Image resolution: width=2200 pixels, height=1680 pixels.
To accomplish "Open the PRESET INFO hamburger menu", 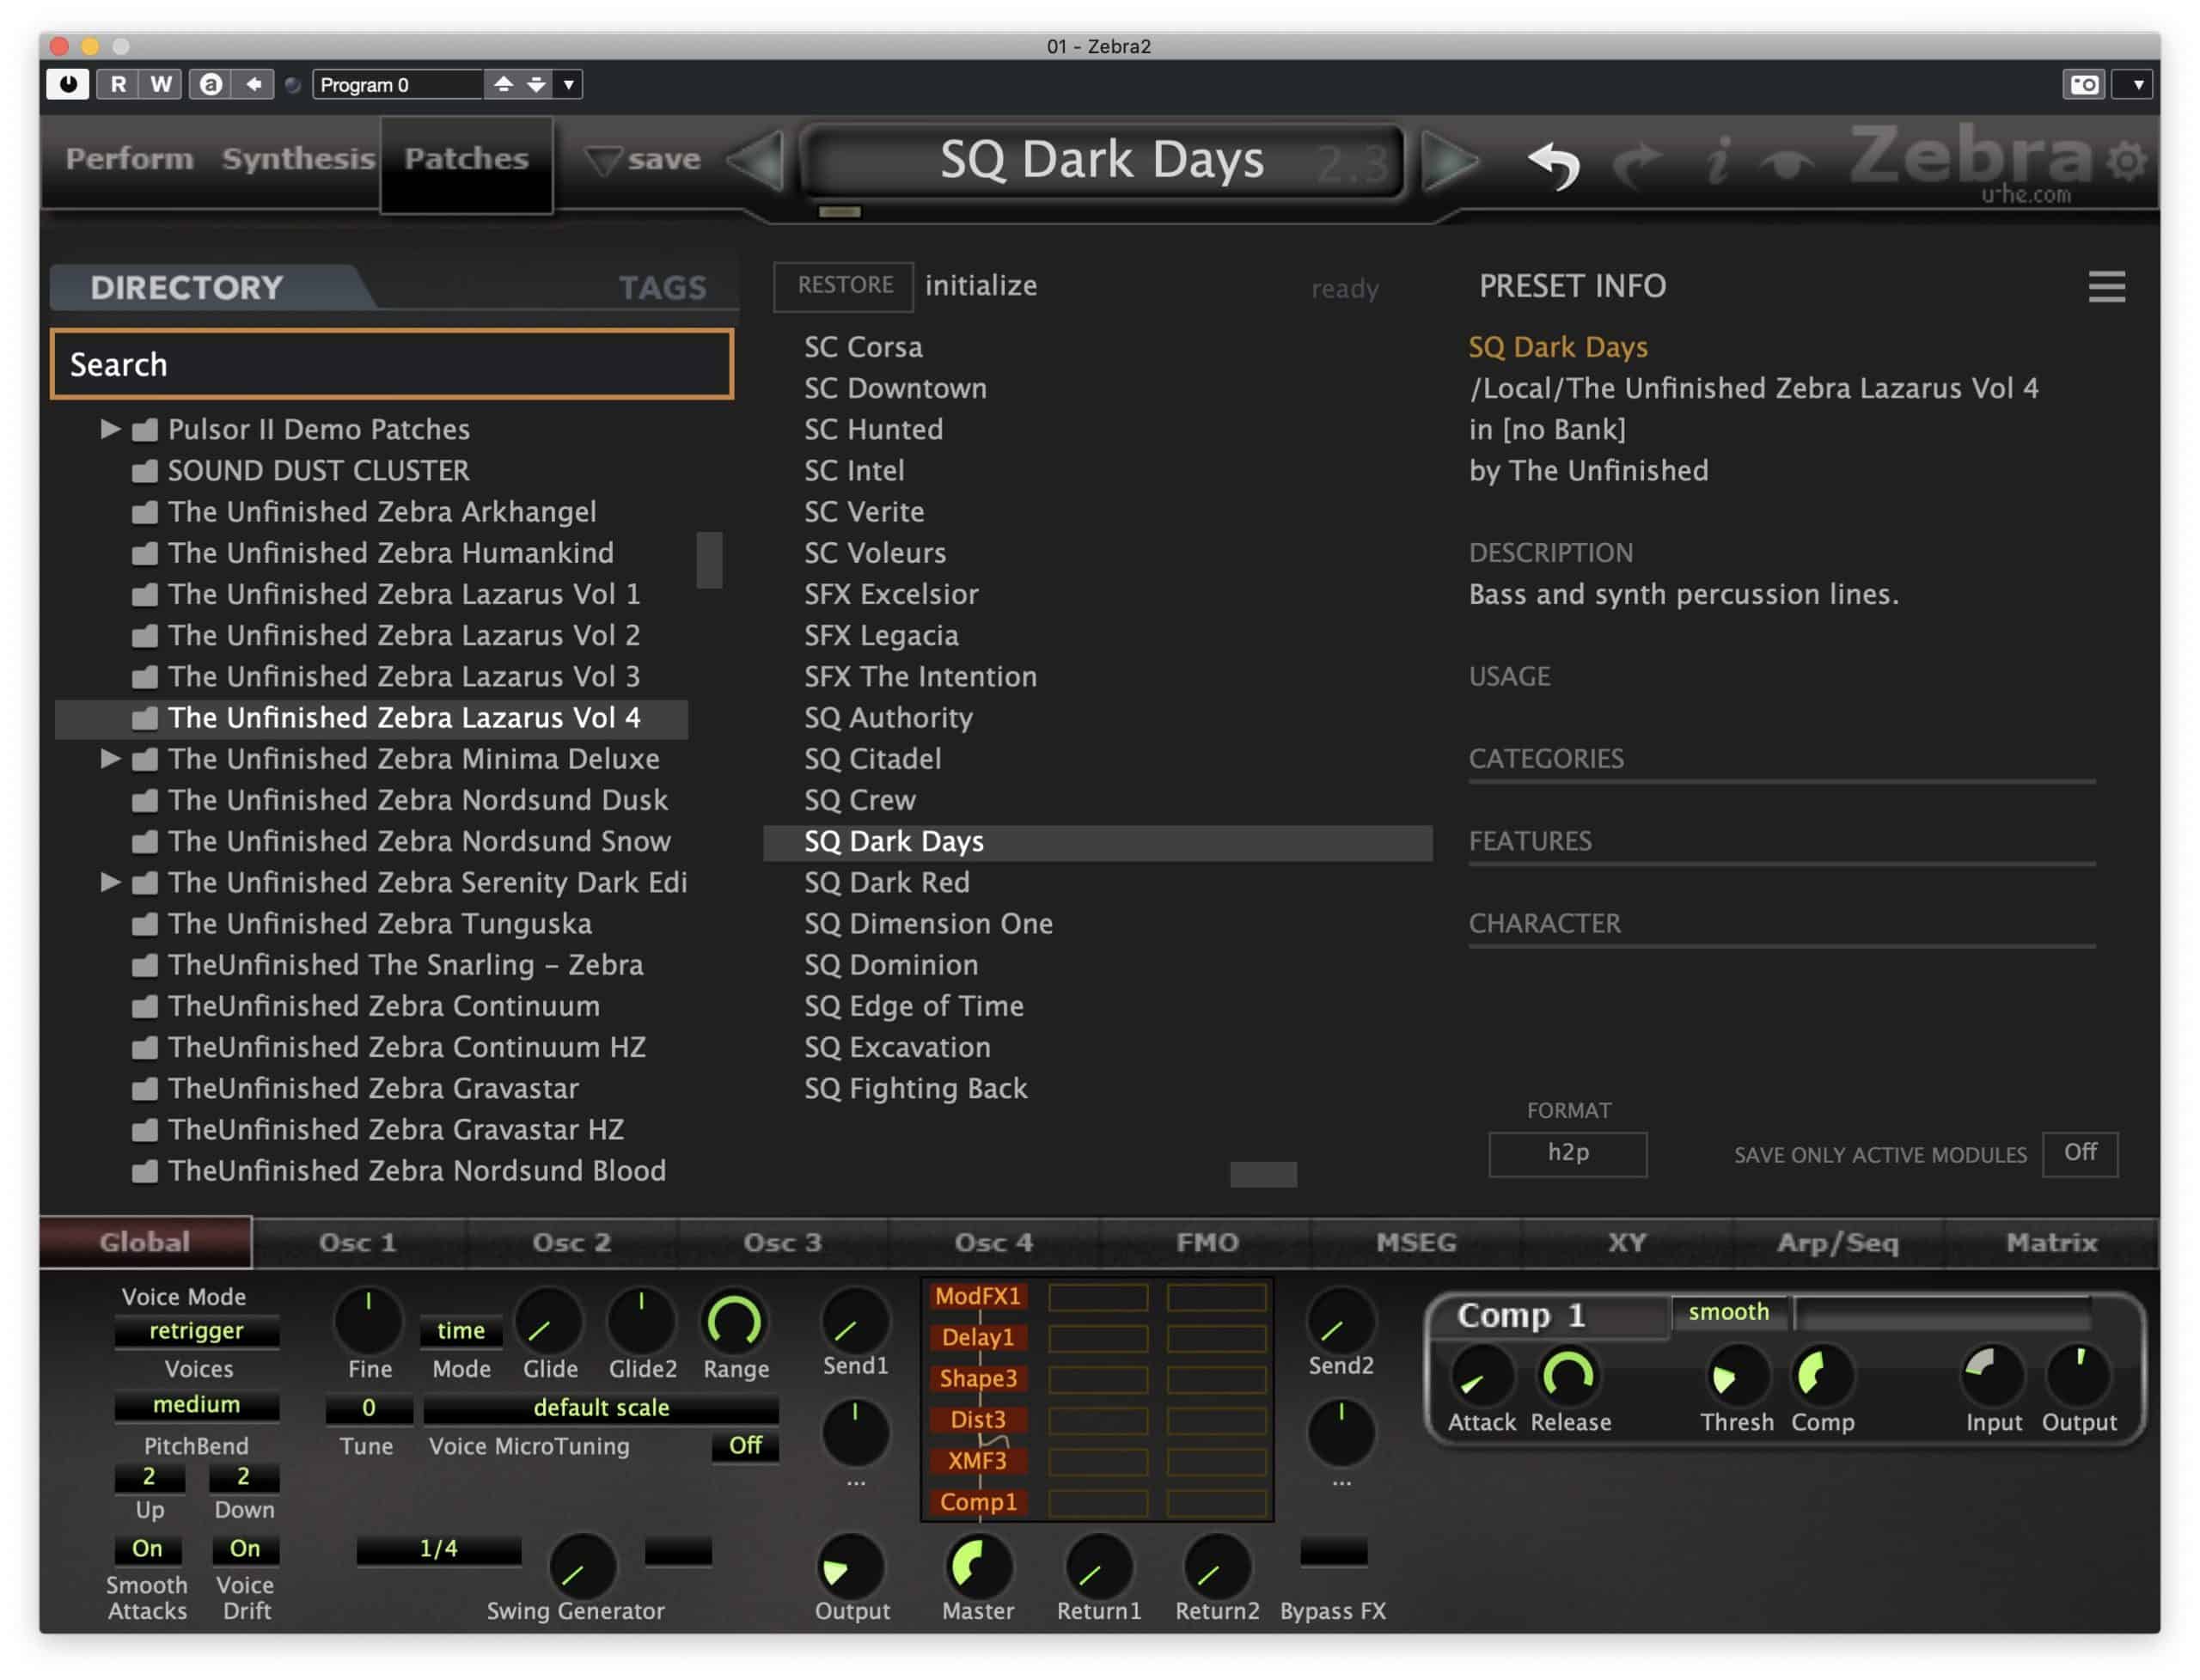I will tap(2107, 287).
